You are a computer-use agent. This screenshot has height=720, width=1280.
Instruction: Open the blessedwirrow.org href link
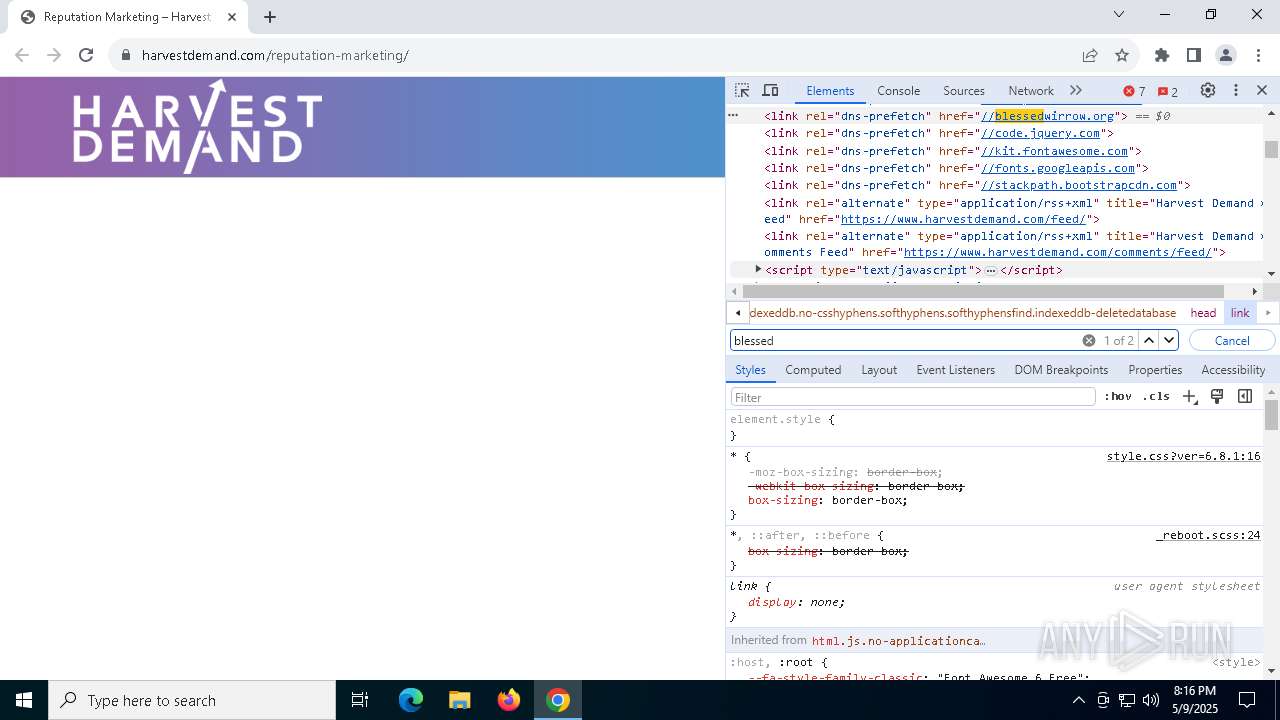pos(1047,116)
